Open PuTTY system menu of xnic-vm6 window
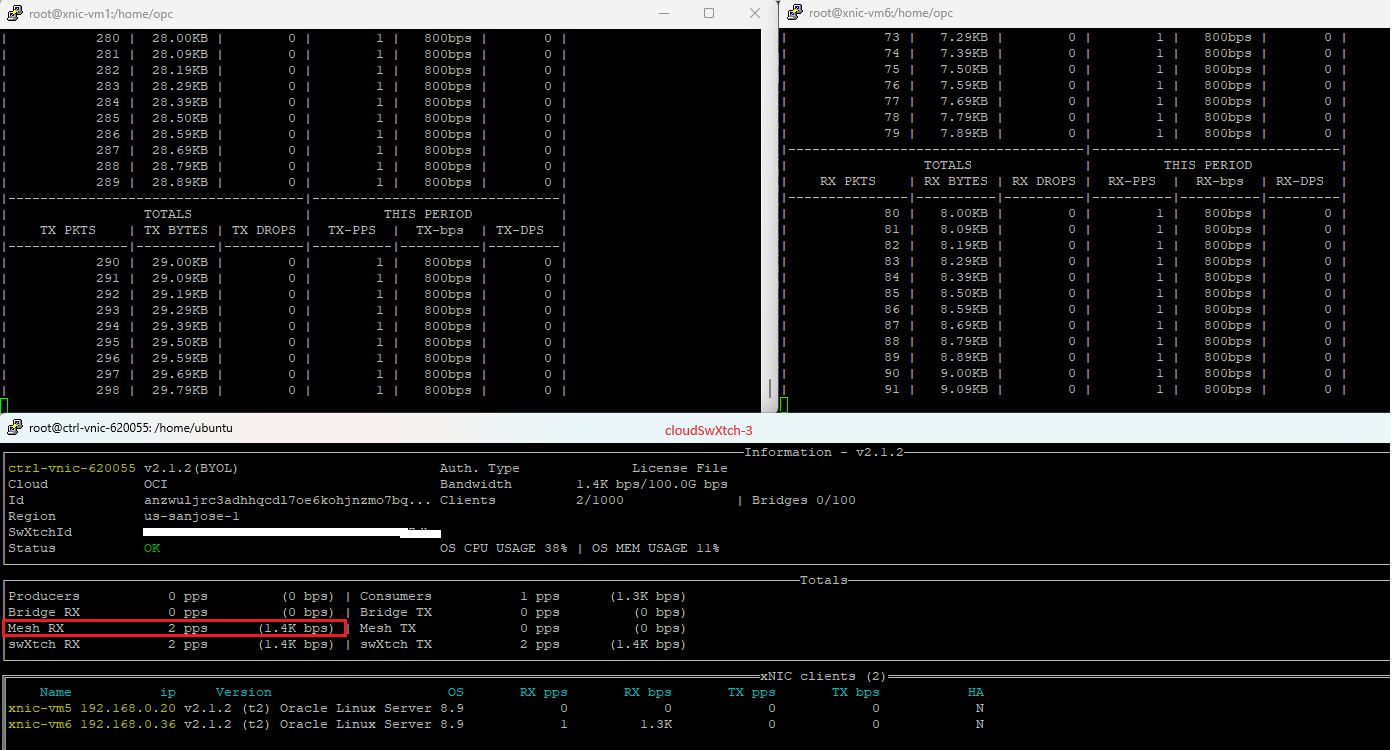 (x=795, y=13)
